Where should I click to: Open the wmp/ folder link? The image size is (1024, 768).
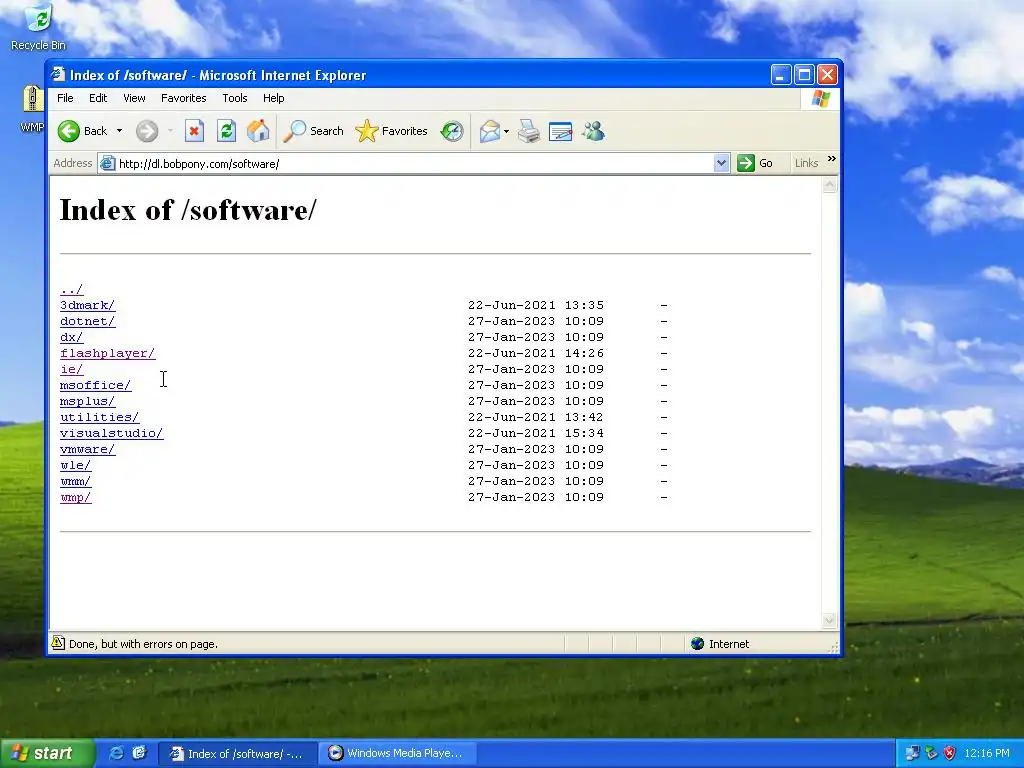[x=75, y=497]
